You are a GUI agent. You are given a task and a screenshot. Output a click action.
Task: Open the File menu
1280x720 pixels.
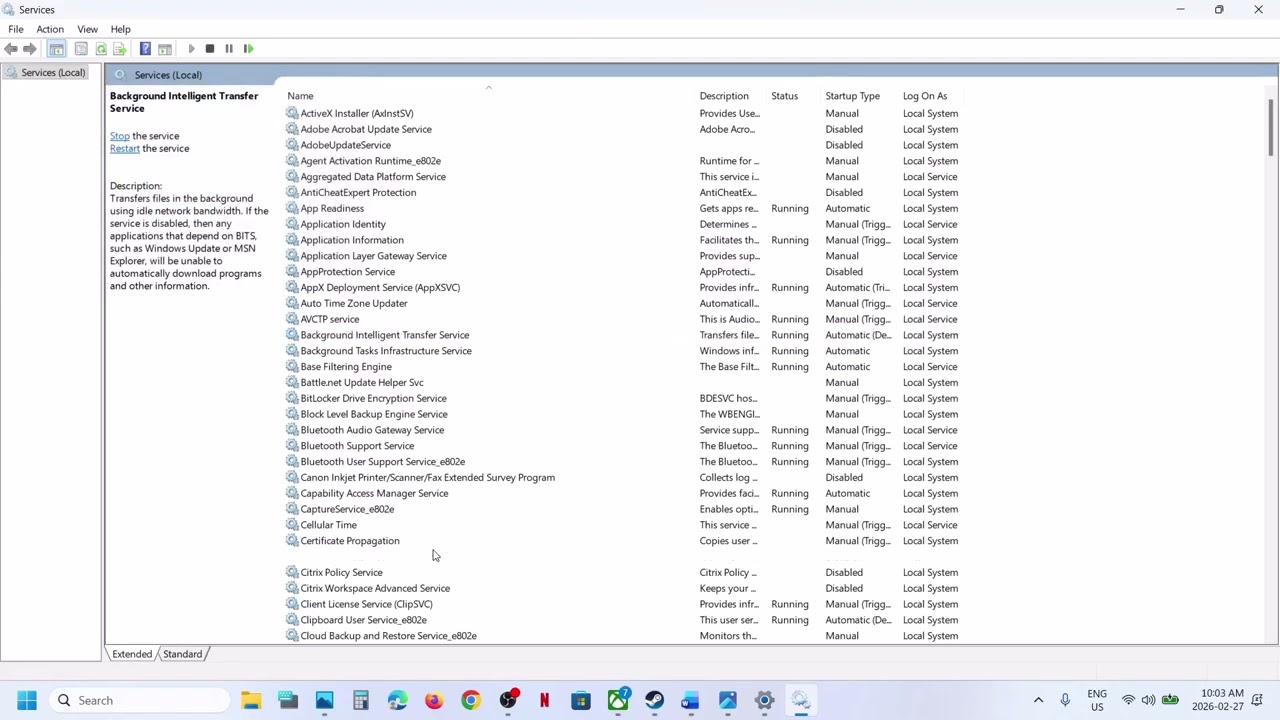pos(16,29)
